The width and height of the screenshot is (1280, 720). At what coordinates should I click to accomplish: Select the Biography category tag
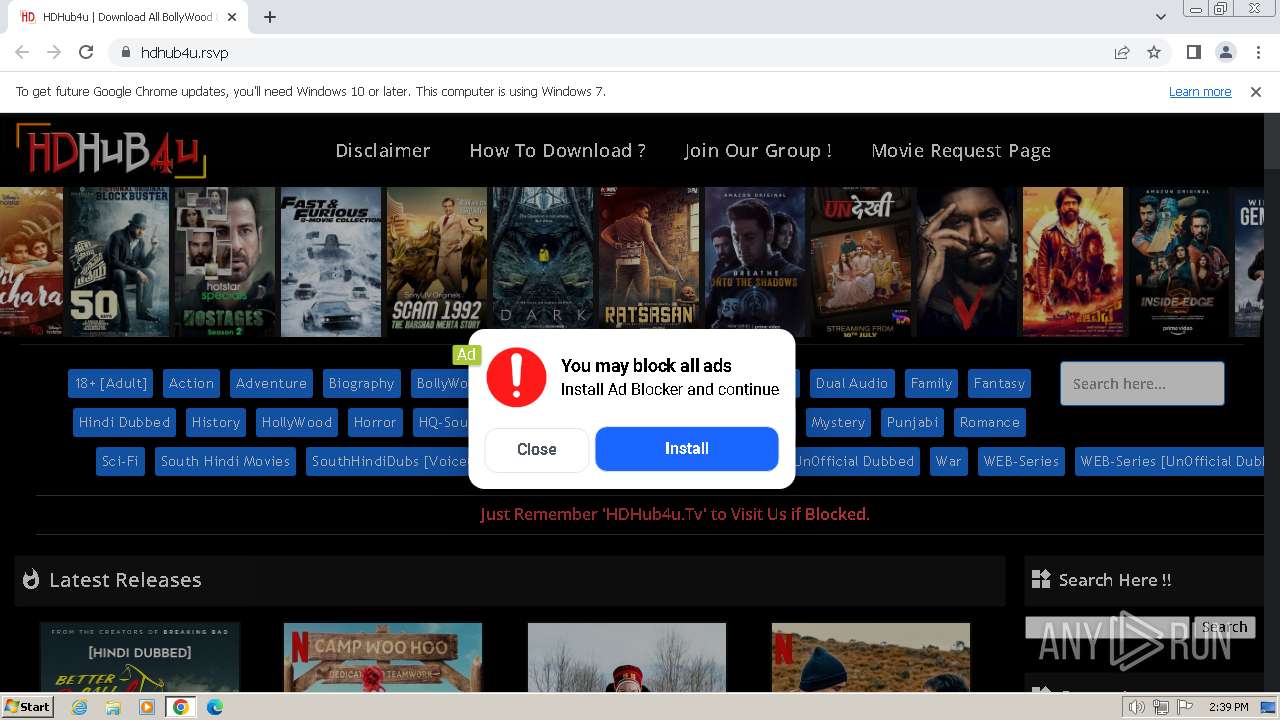(361, 383)
